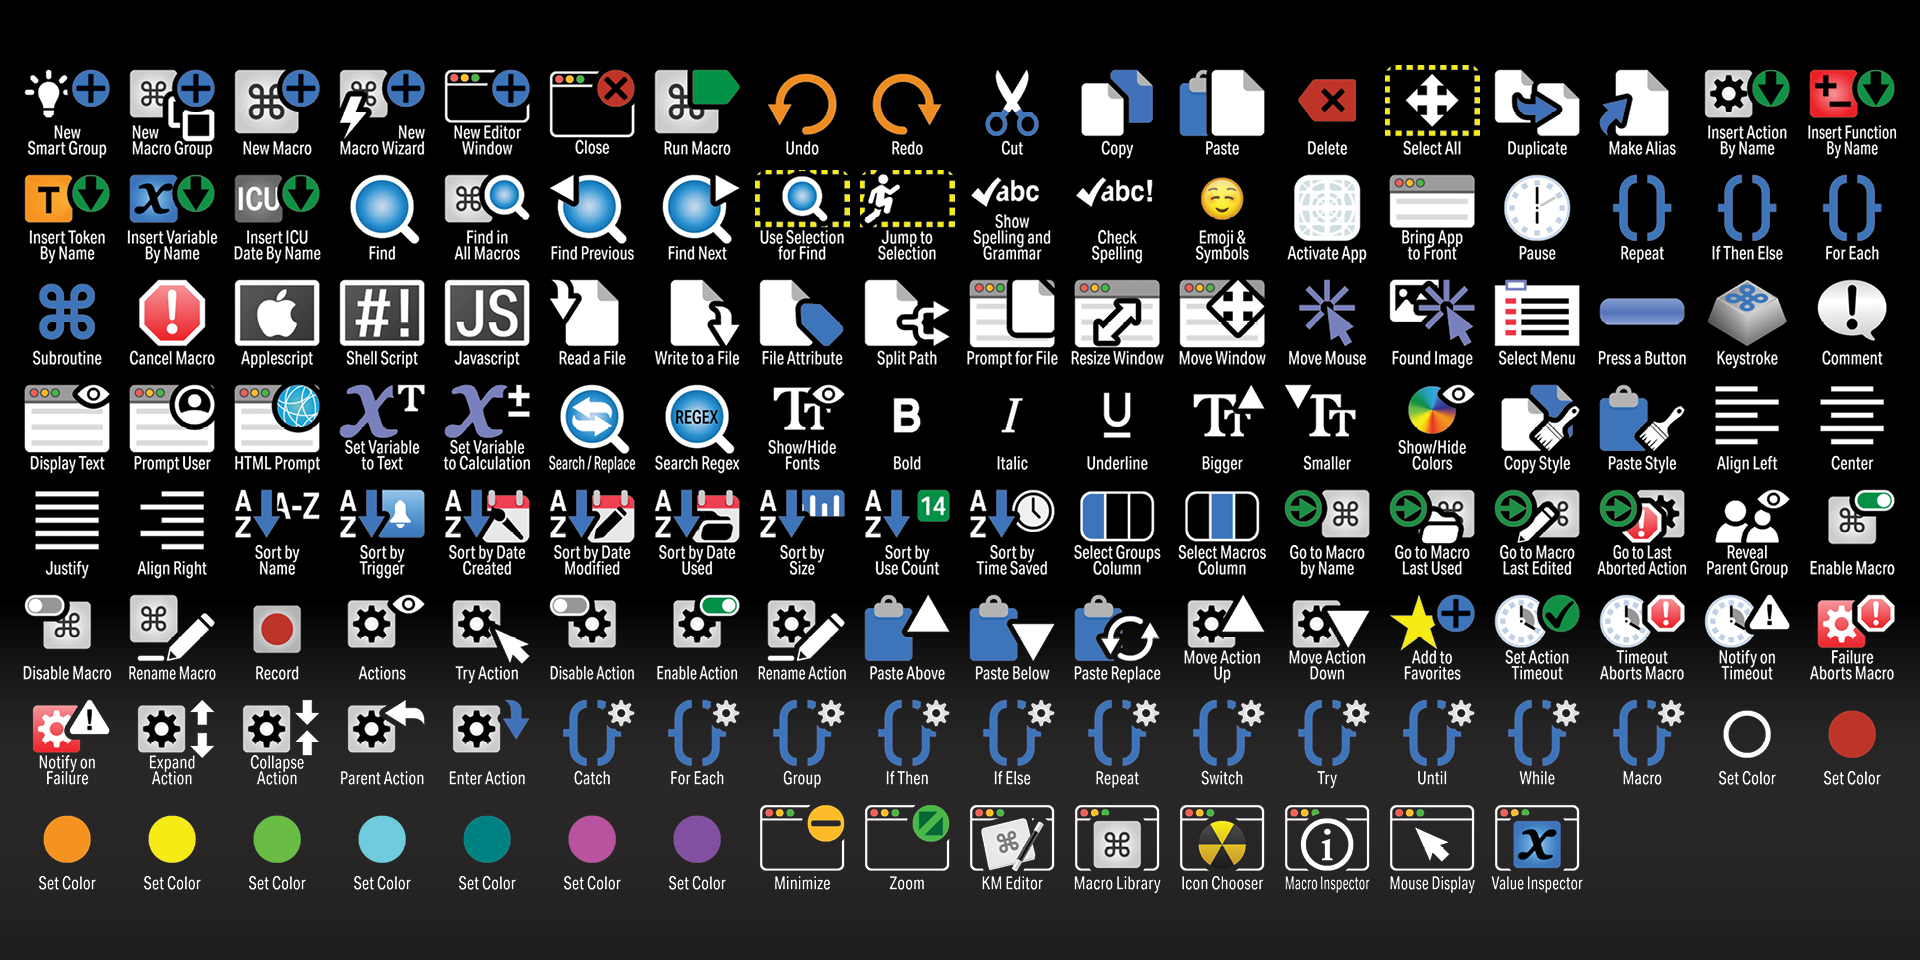
Task: Open Find in All Macros icon
Action: pyautogui.click(x=487, y=200)
